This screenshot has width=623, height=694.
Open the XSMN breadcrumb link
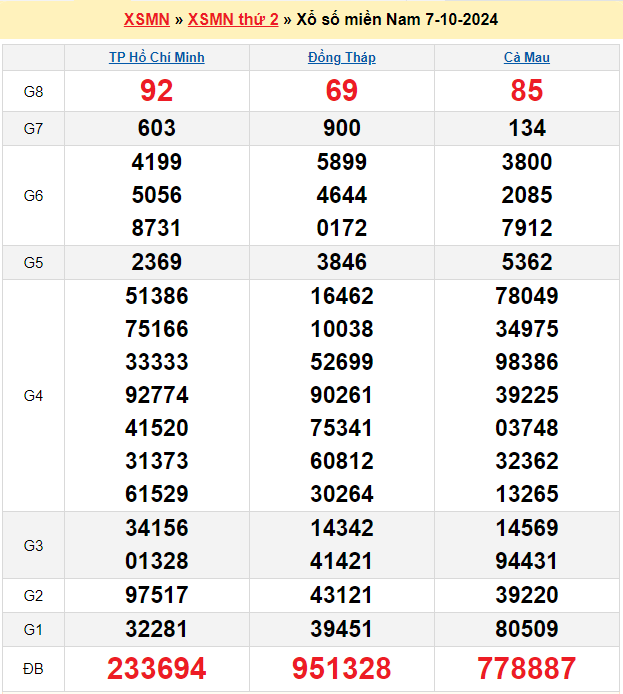(x=146, y=20)
